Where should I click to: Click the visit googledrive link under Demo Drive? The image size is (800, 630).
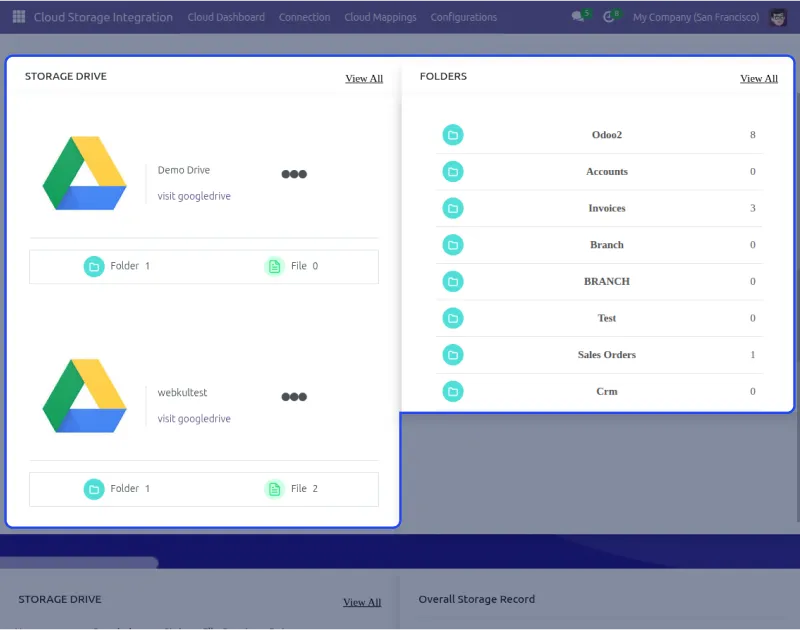195,196
